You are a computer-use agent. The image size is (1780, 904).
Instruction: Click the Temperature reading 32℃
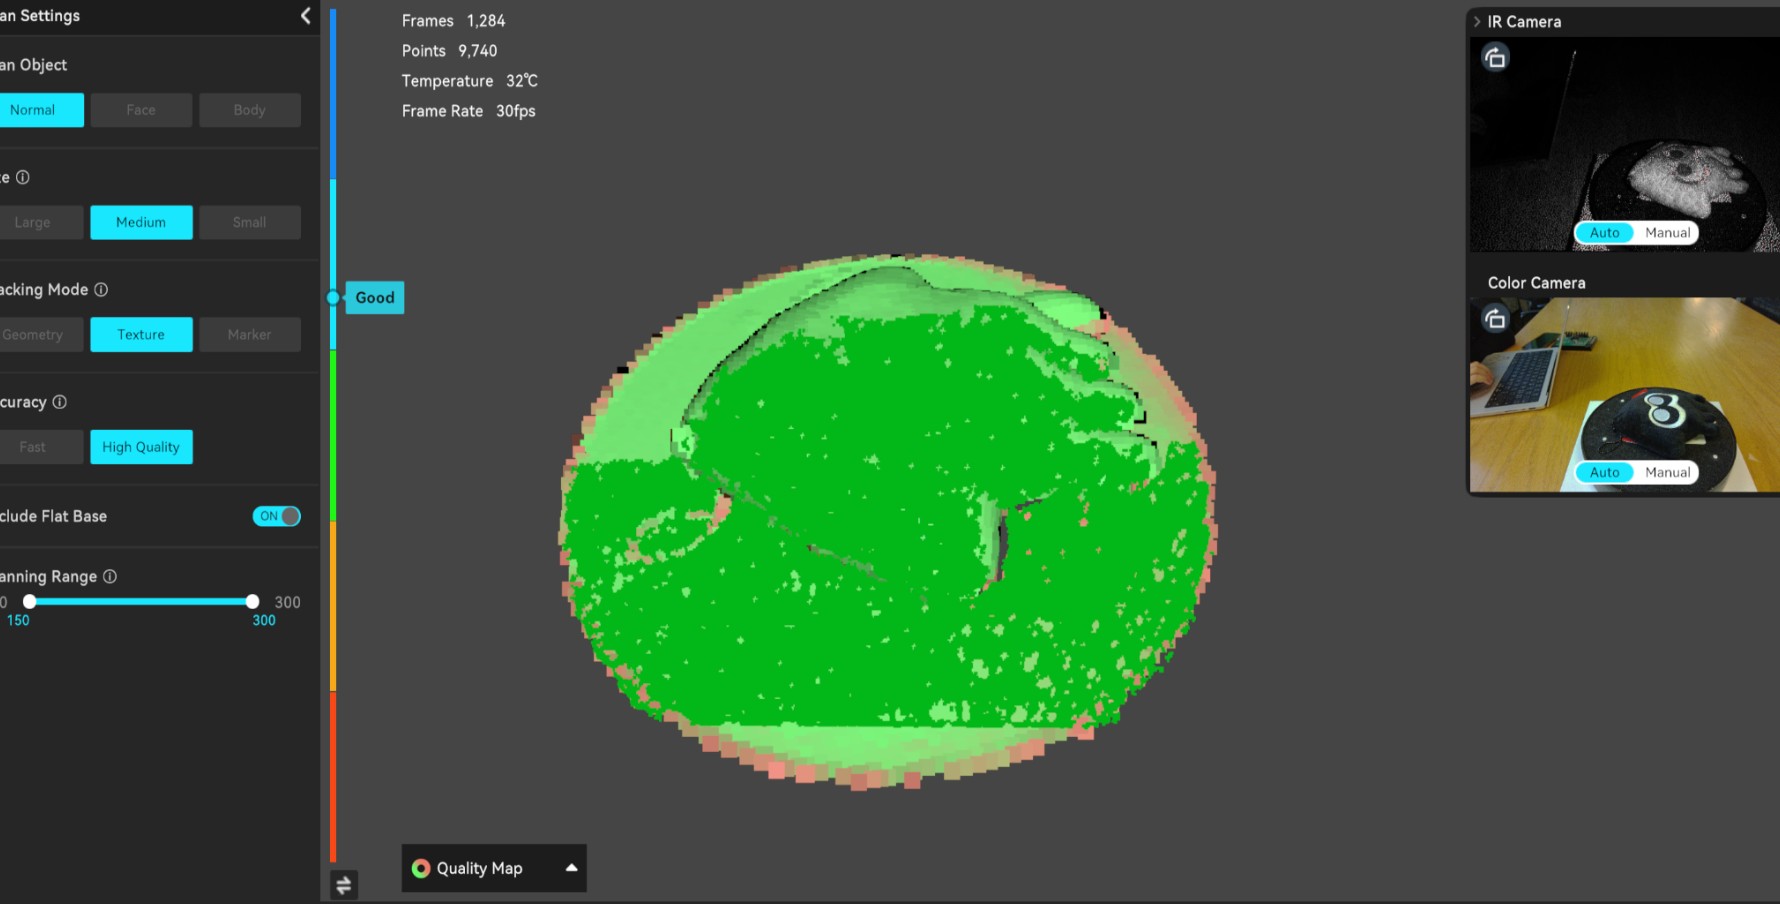pyautogui.click(x=522, y=81)
